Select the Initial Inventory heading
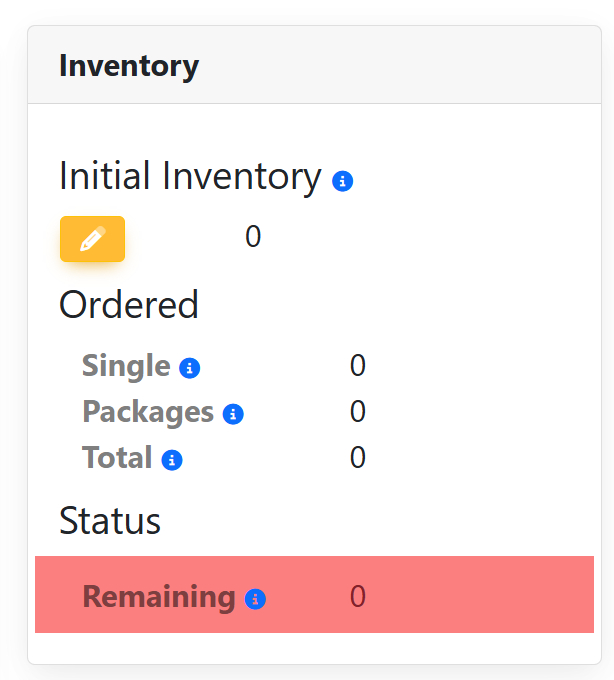 pyautogui.click(x=190, y=177)
